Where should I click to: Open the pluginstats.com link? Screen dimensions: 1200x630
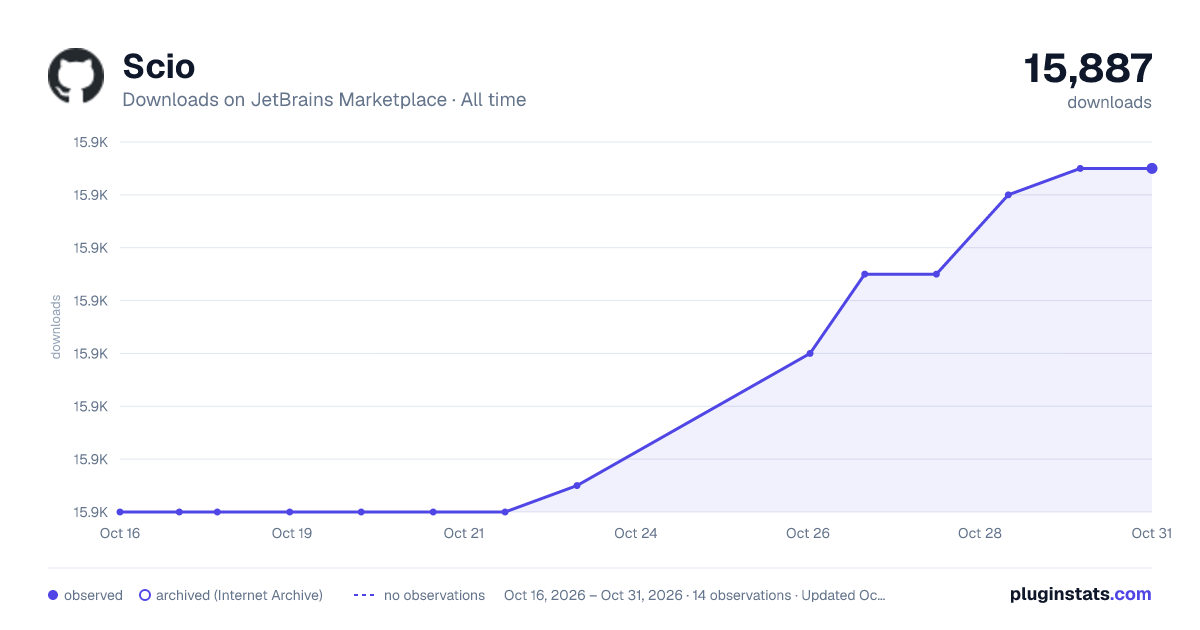click(1081, 594)
